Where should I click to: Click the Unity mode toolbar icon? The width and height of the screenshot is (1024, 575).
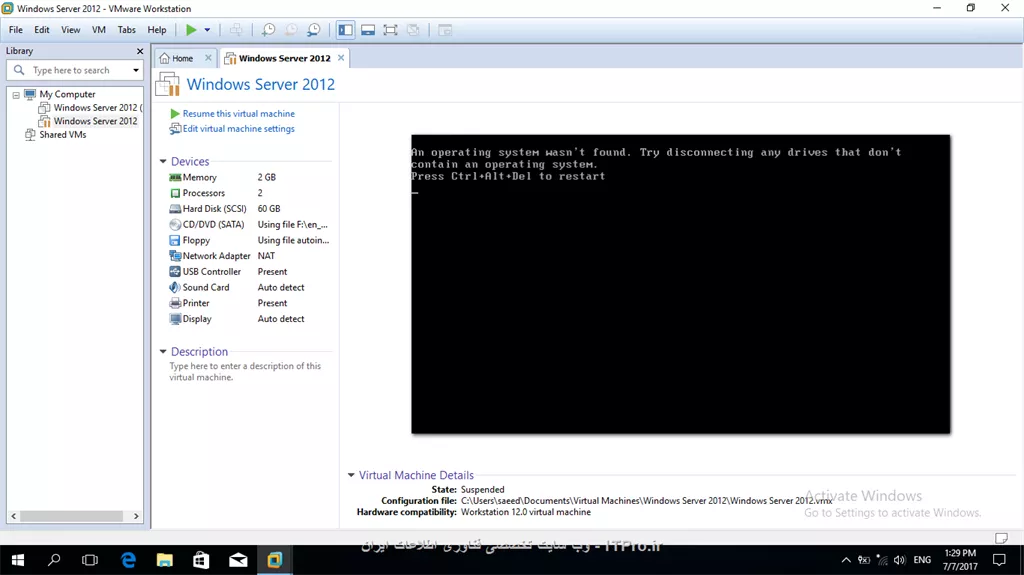tap(413, 29)
